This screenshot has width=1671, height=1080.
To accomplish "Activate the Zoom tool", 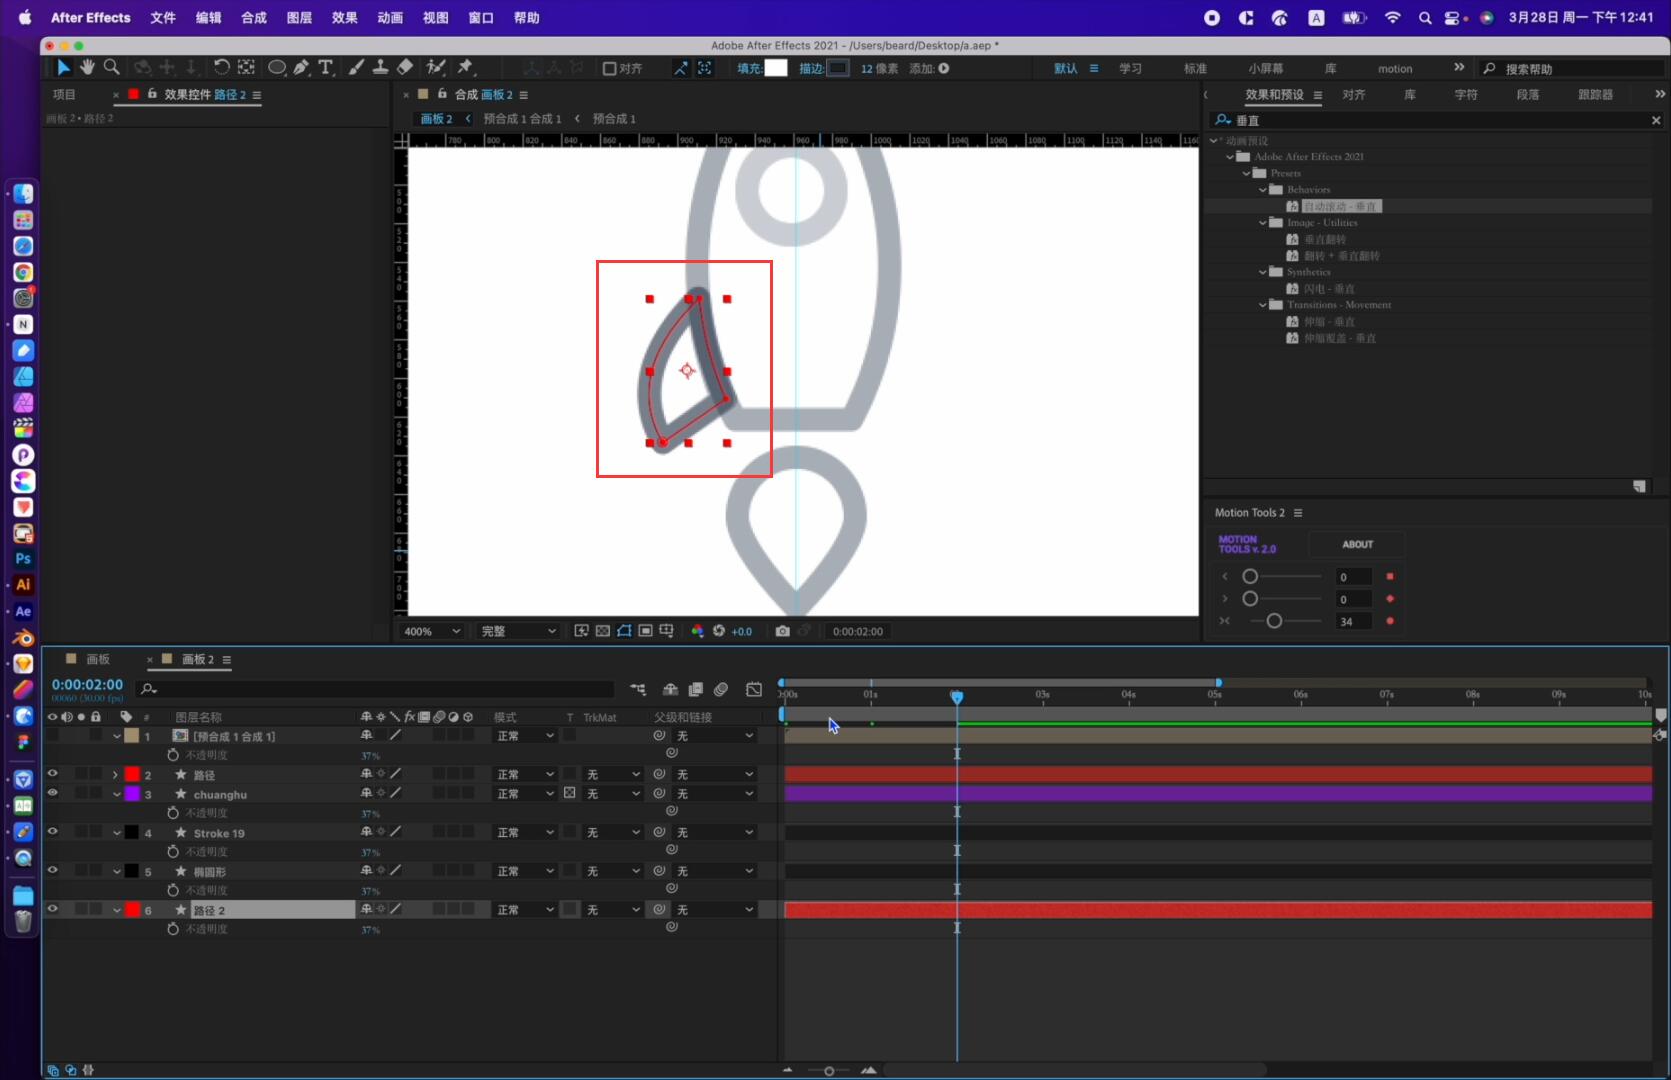I will coord(112,67).
